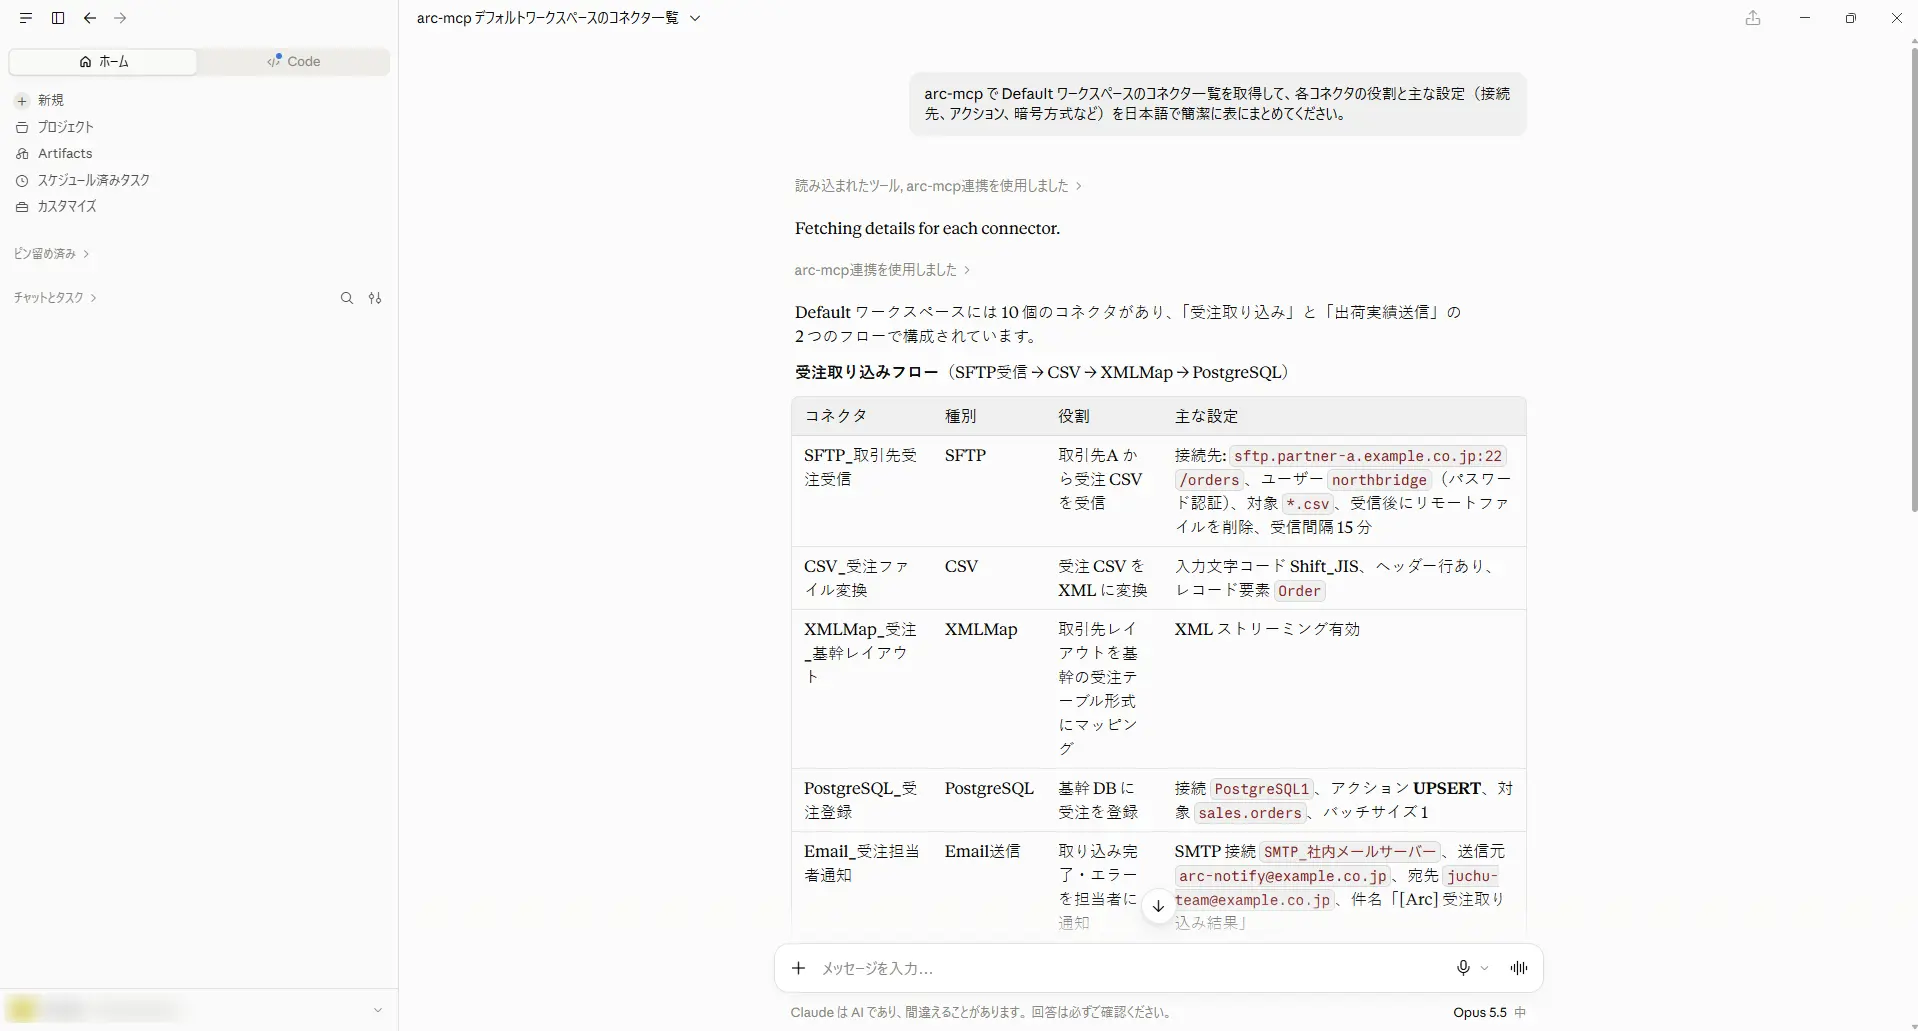Click the plus attach icon in message box
The width and height of the screenshot is (1918, 1031).
tap(798, 968)
